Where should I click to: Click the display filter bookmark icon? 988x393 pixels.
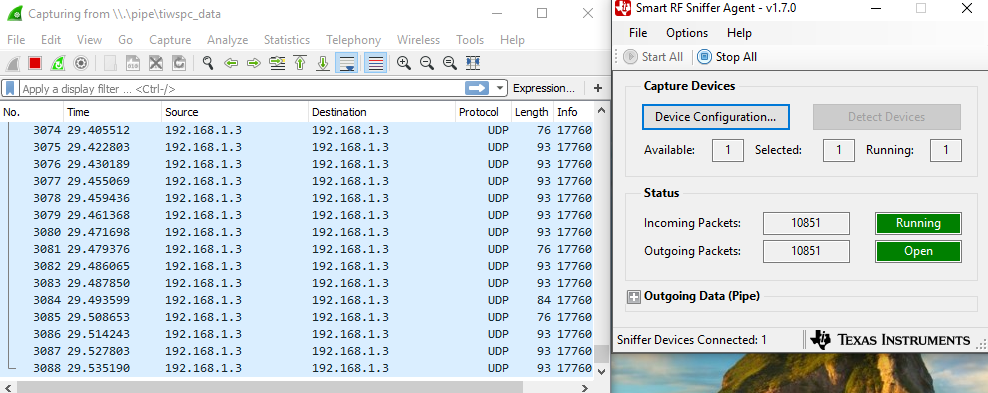click(x=10, y=88)
